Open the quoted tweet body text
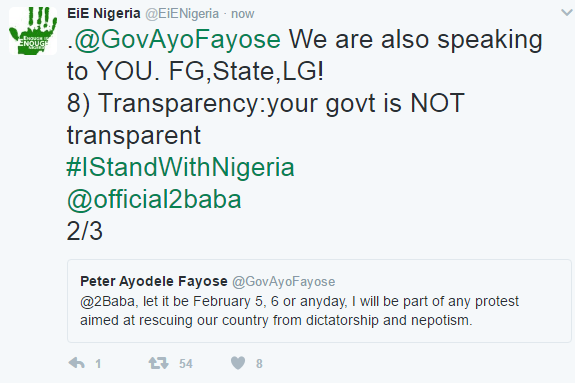Image resolution: width=575 pixels, height=383 pixels. (x=299, y=311)
